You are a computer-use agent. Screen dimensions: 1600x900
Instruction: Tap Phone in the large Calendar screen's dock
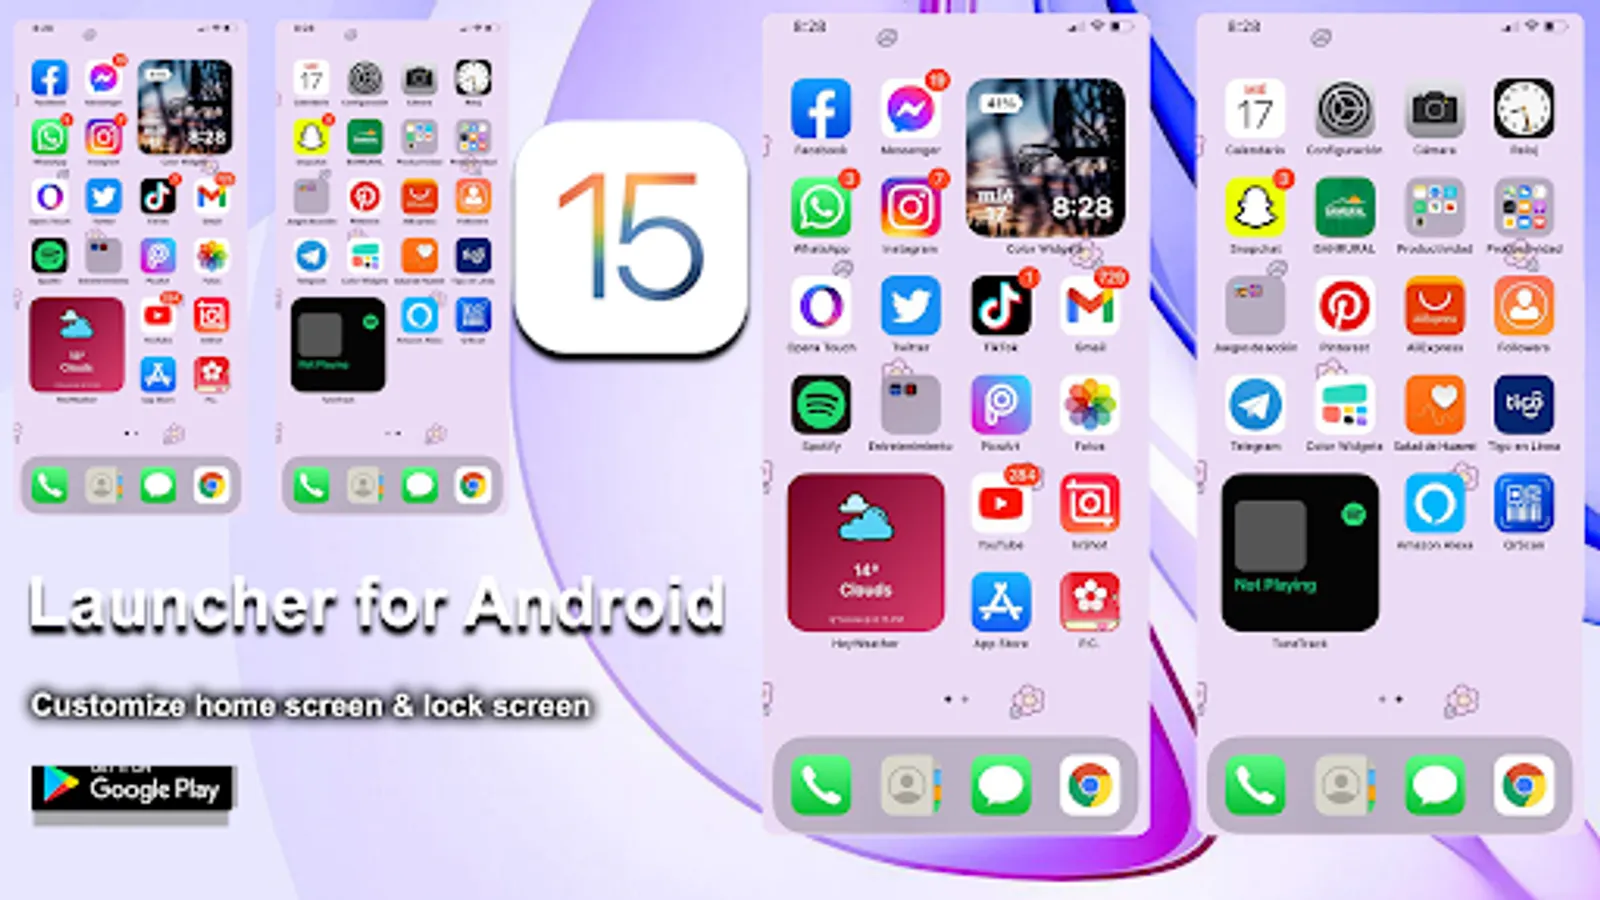click(x=1255, y=786)
